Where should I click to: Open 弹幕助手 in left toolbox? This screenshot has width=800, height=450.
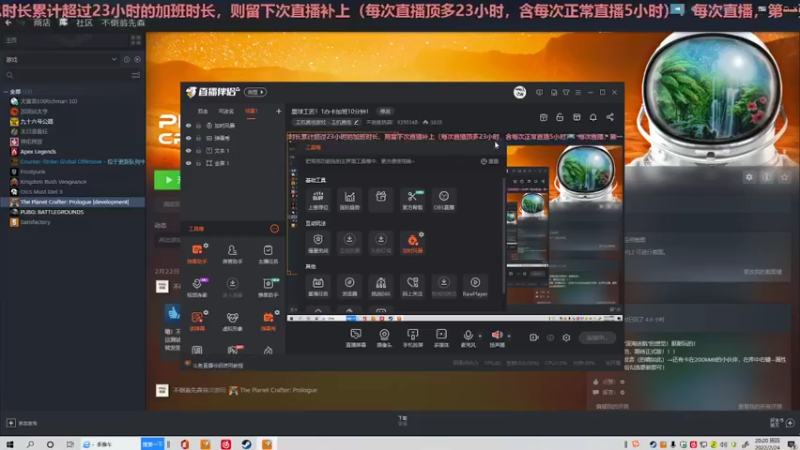[x=197, y=254]
